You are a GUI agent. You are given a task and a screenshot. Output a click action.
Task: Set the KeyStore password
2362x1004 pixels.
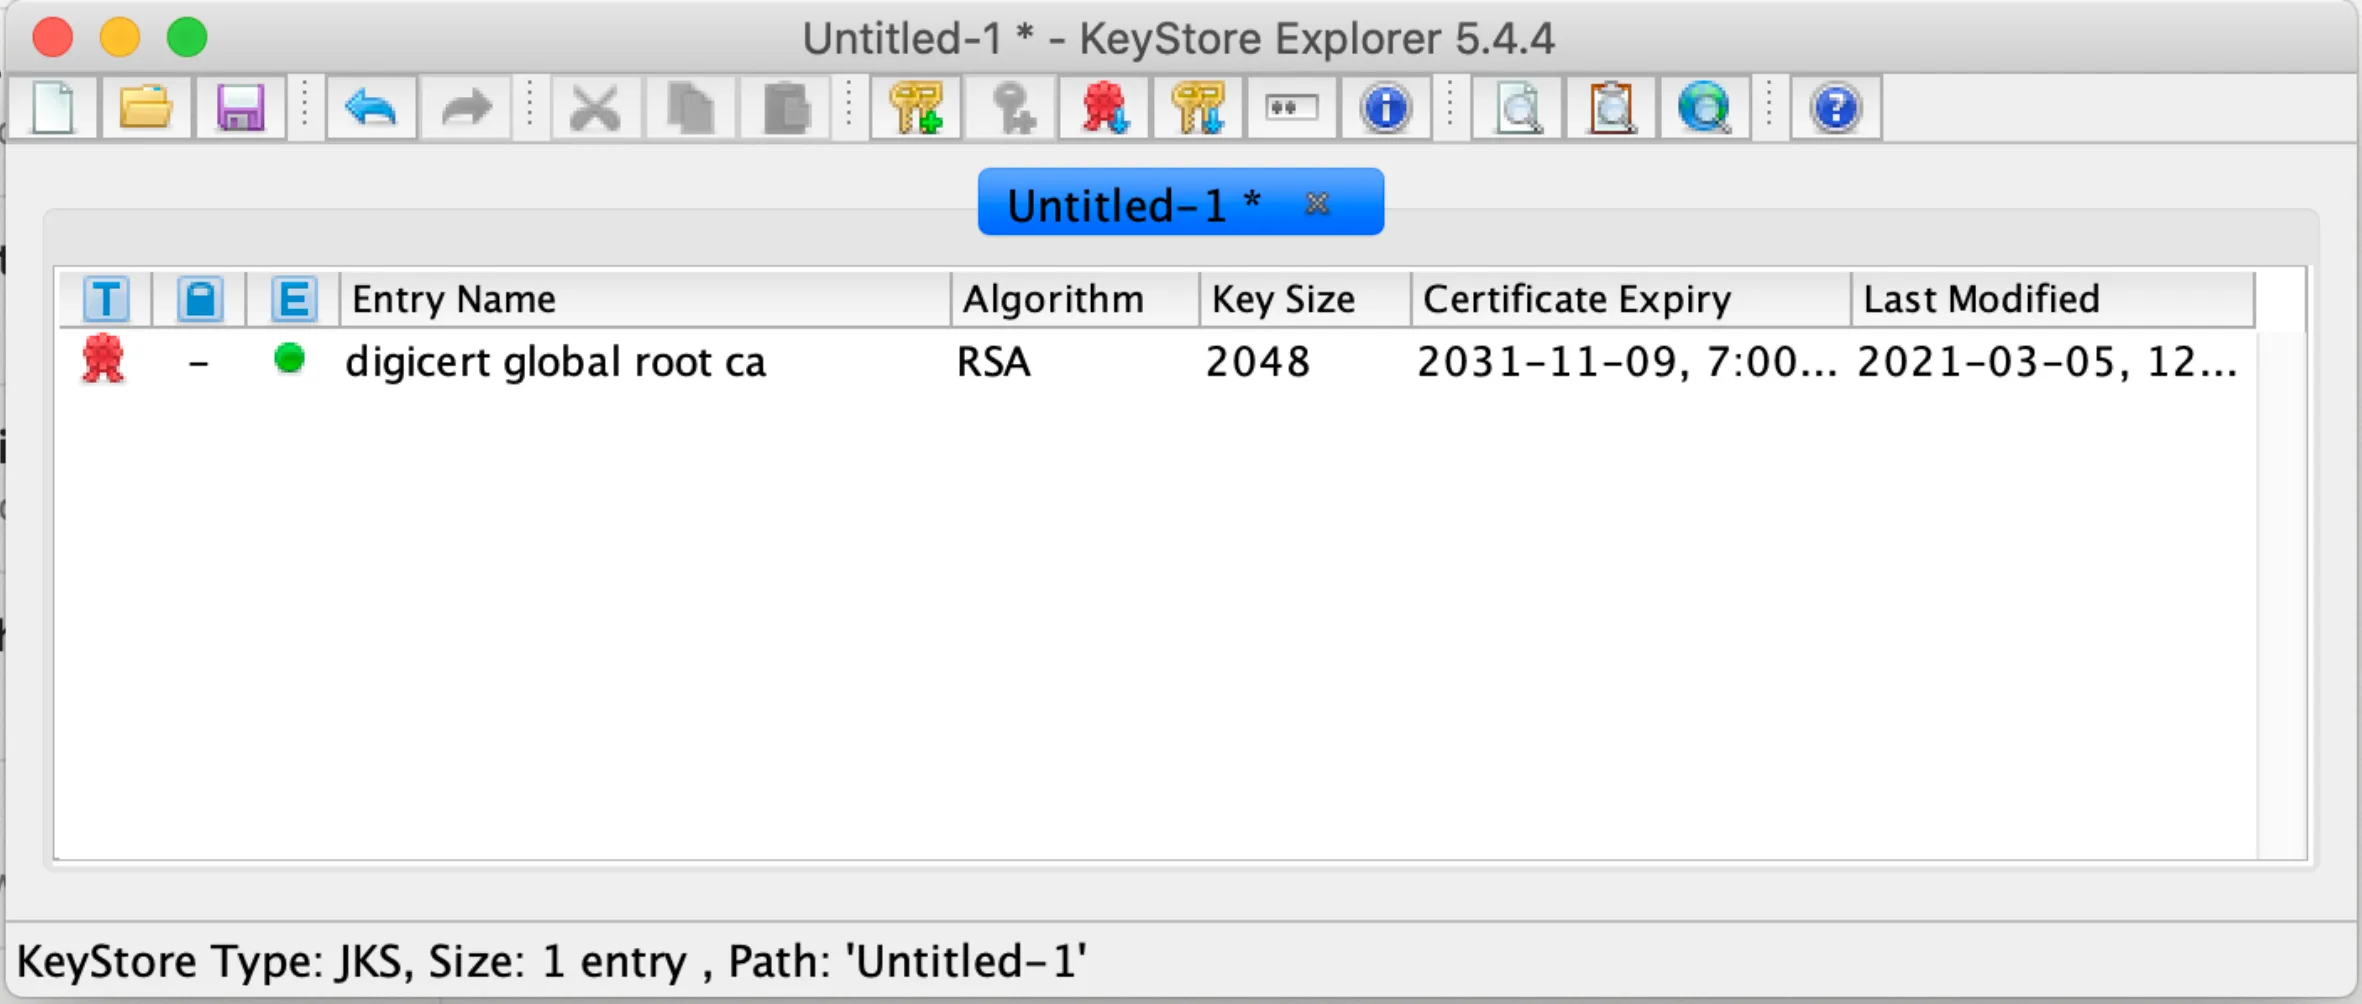1291,107
